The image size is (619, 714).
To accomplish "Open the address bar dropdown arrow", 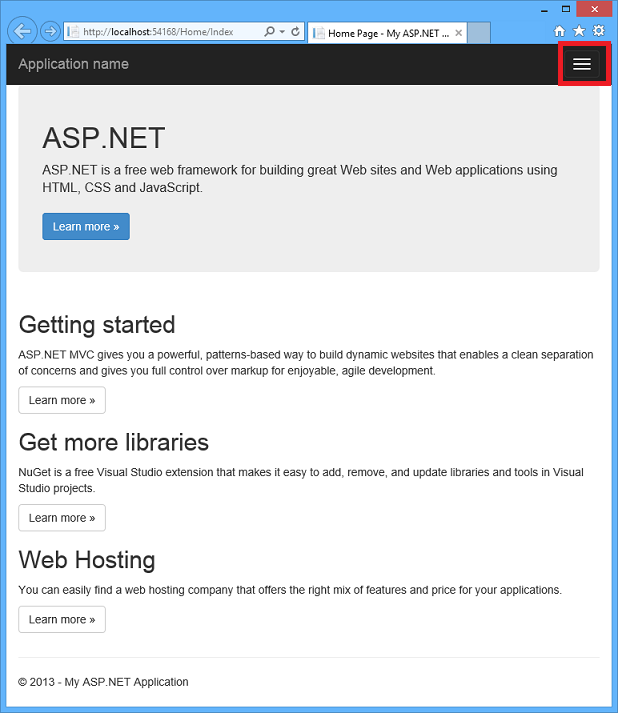I will 282,32.
